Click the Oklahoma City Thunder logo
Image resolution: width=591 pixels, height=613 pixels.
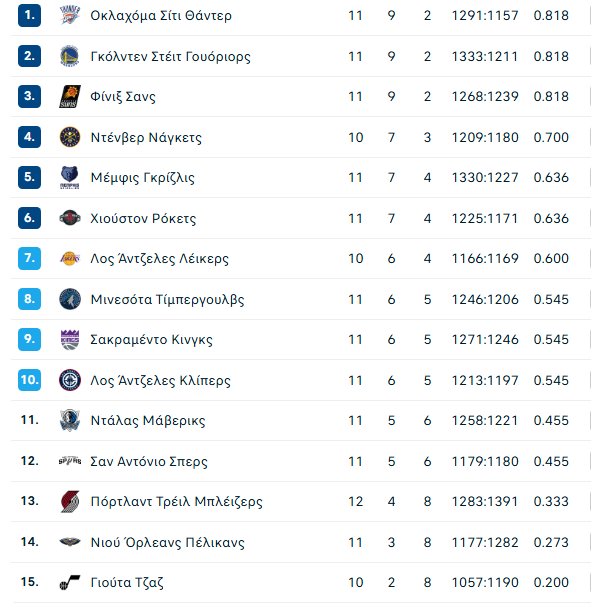70,15
